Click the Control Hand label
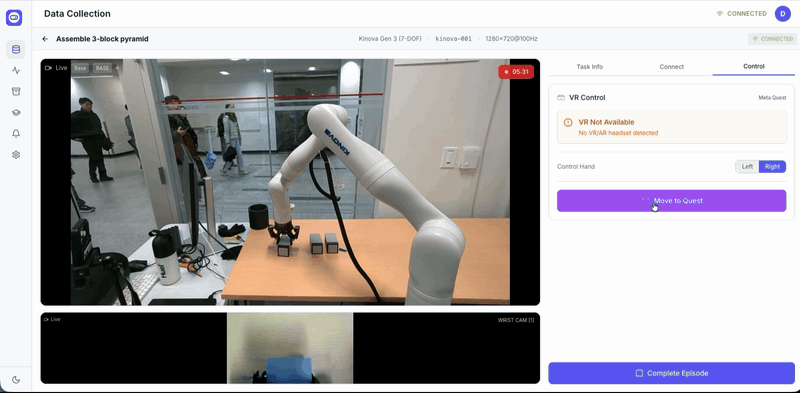The image size is (800, 393). [x=576, y=167]
